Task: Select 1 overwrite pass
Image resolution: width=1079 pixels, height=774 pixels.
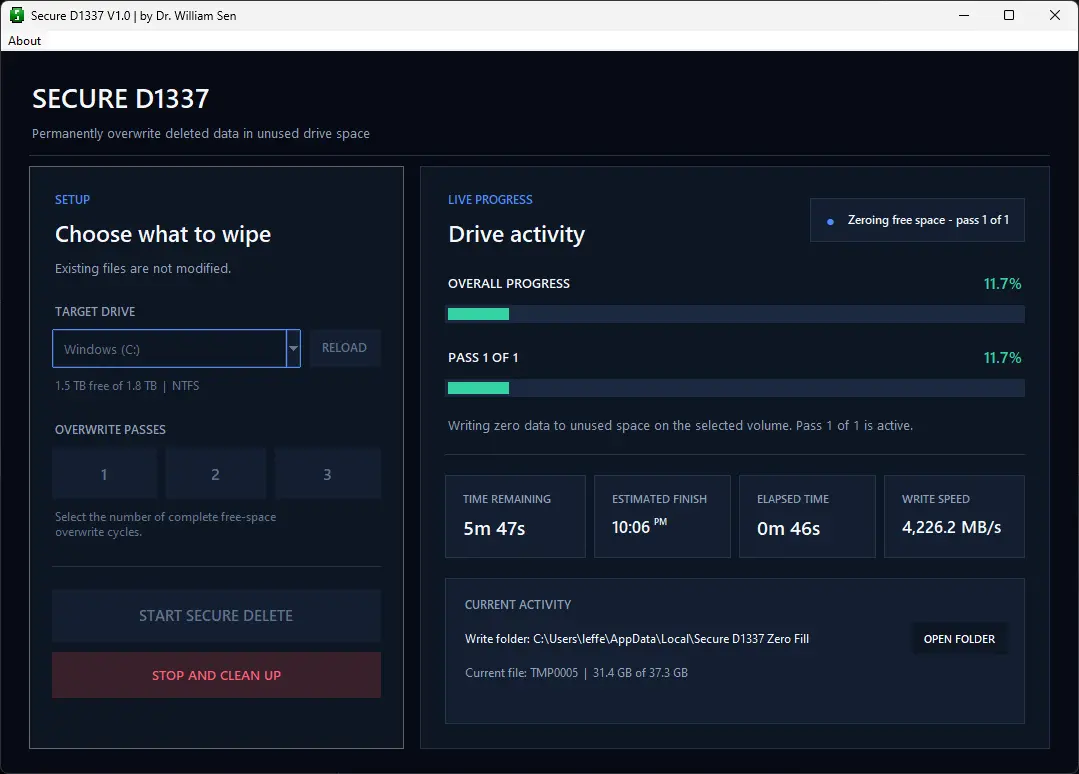Action: 104,473
